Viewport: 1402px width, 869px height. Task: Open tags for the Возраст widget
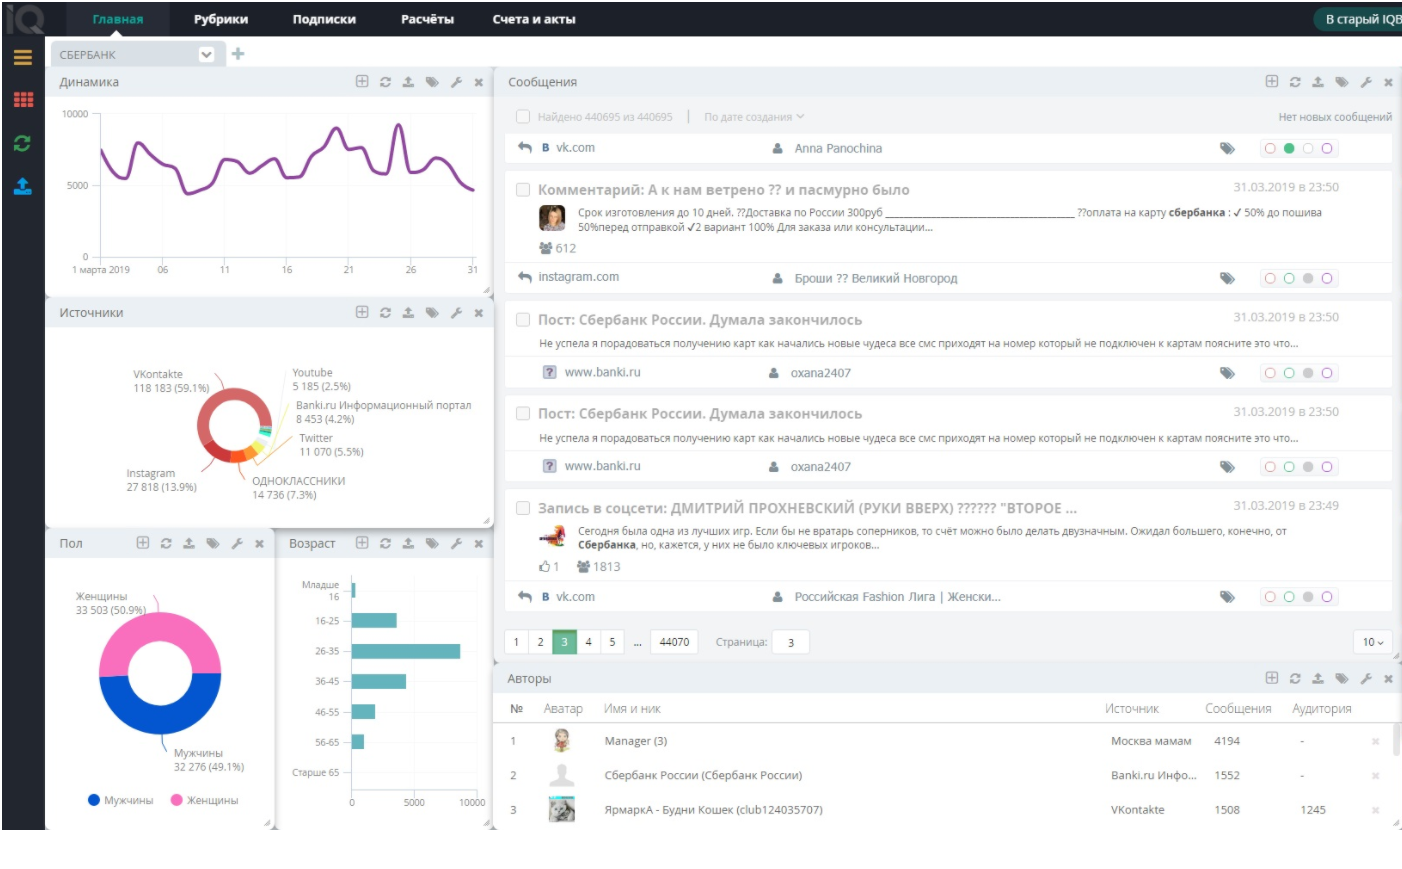pyautogui.click(x=432, y=543)
